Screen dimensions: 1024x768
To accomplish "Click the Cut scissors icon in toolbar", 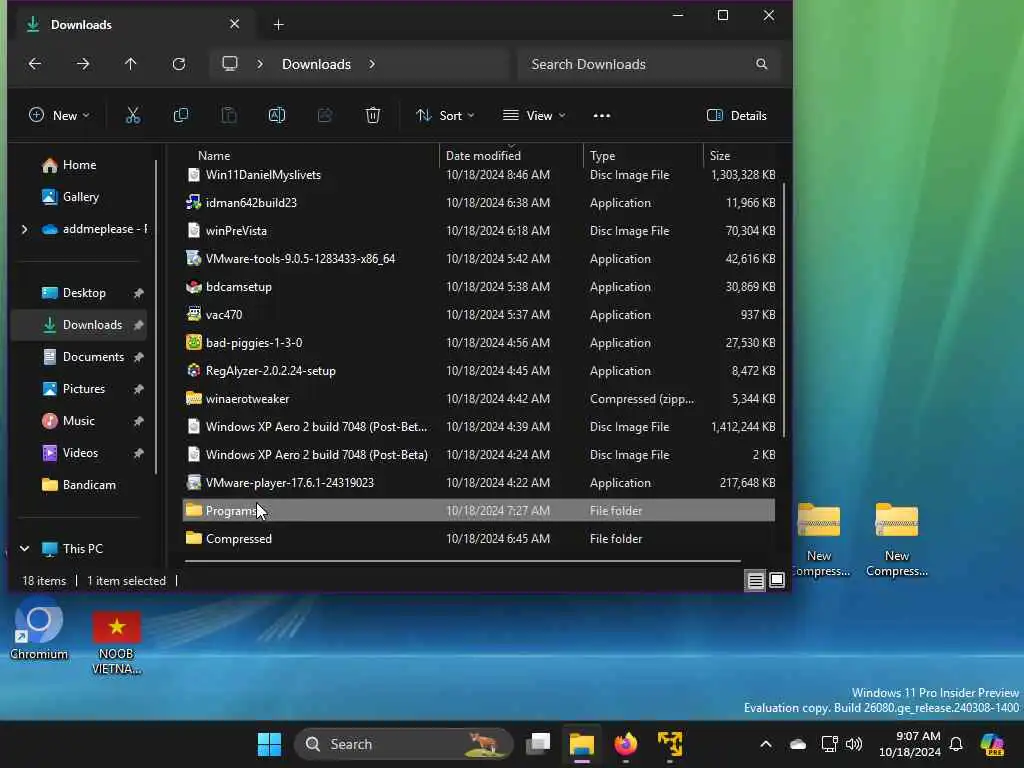I will [133, 116].
